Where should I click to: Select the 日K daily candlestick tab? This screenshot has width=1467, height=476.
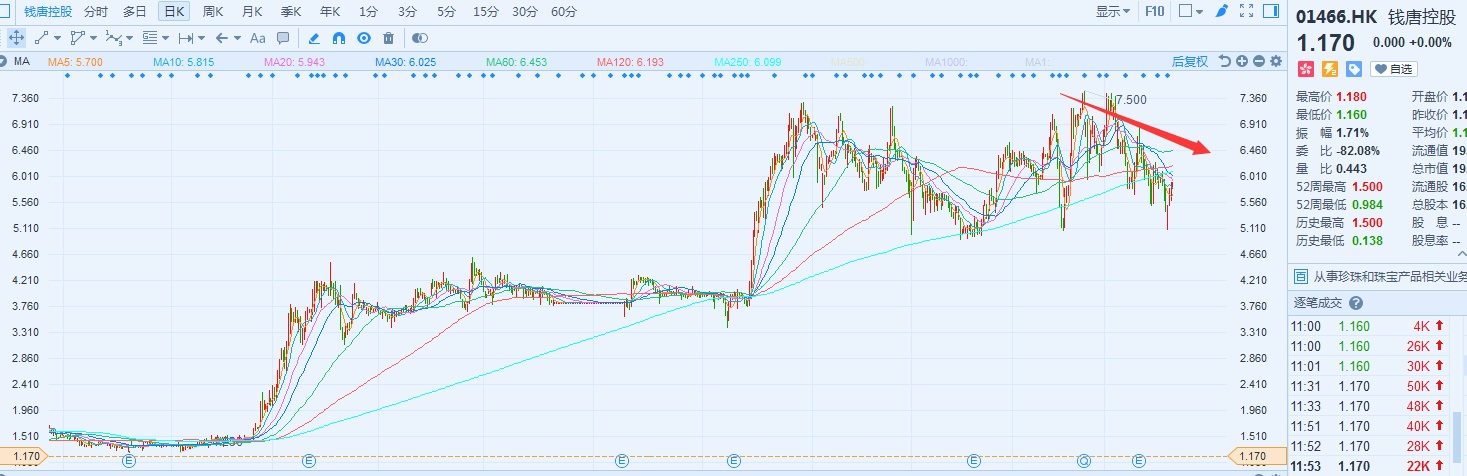pyautogui.click(x=174, y=12)
